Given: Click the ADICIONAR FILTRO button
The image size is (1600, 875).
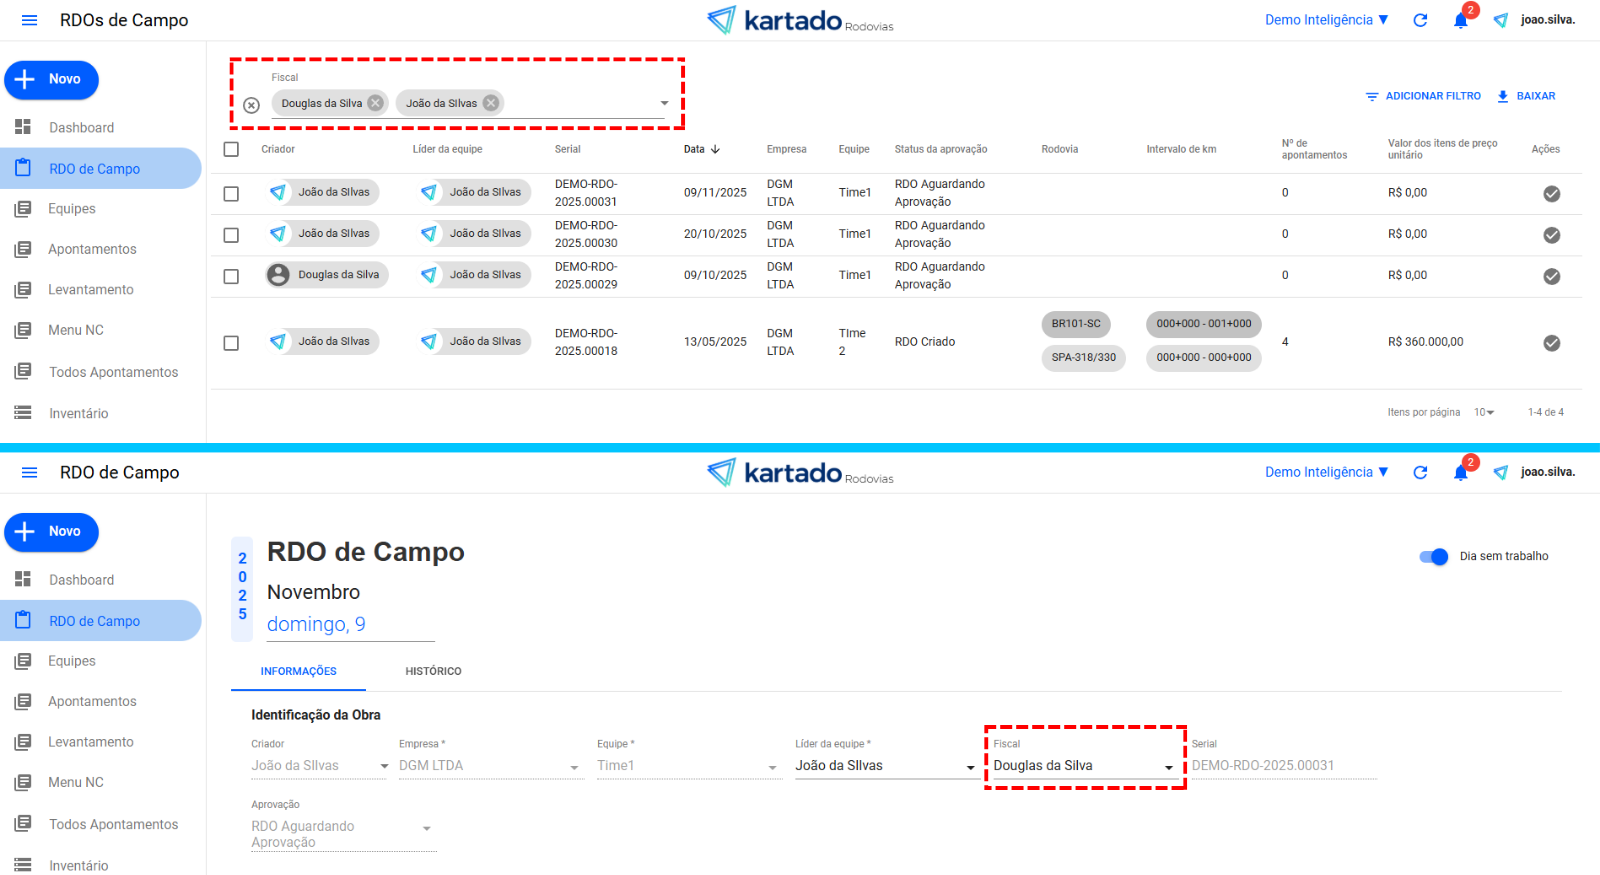Looking at the screenshot, I should click(1423, 96).
